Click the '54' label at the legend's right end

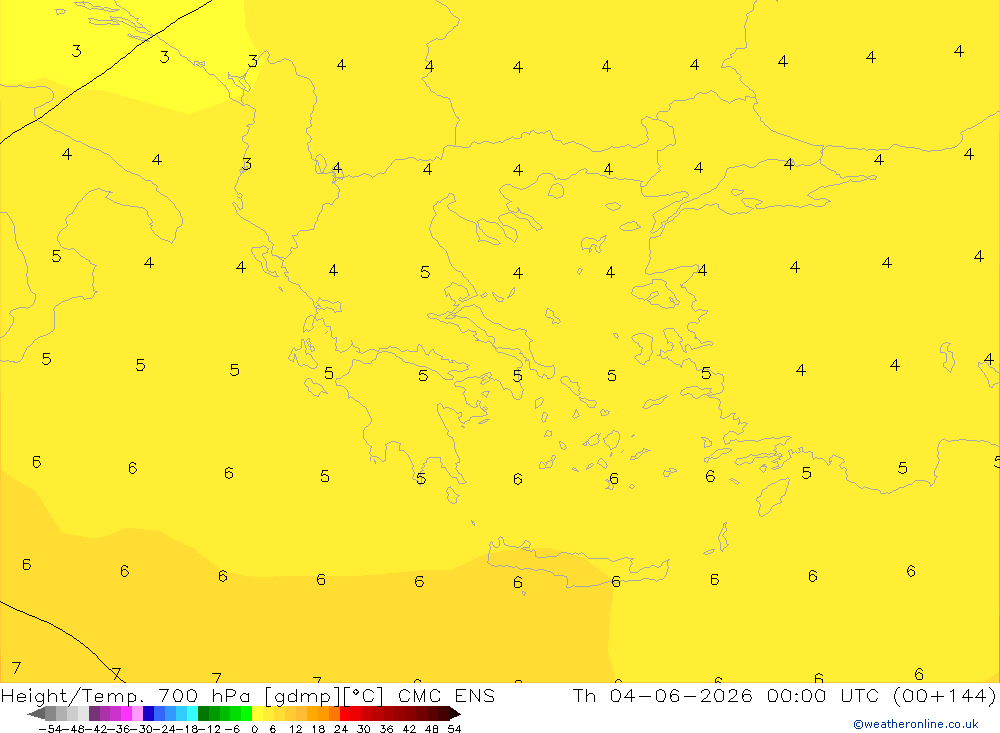[x=454, y=729]
